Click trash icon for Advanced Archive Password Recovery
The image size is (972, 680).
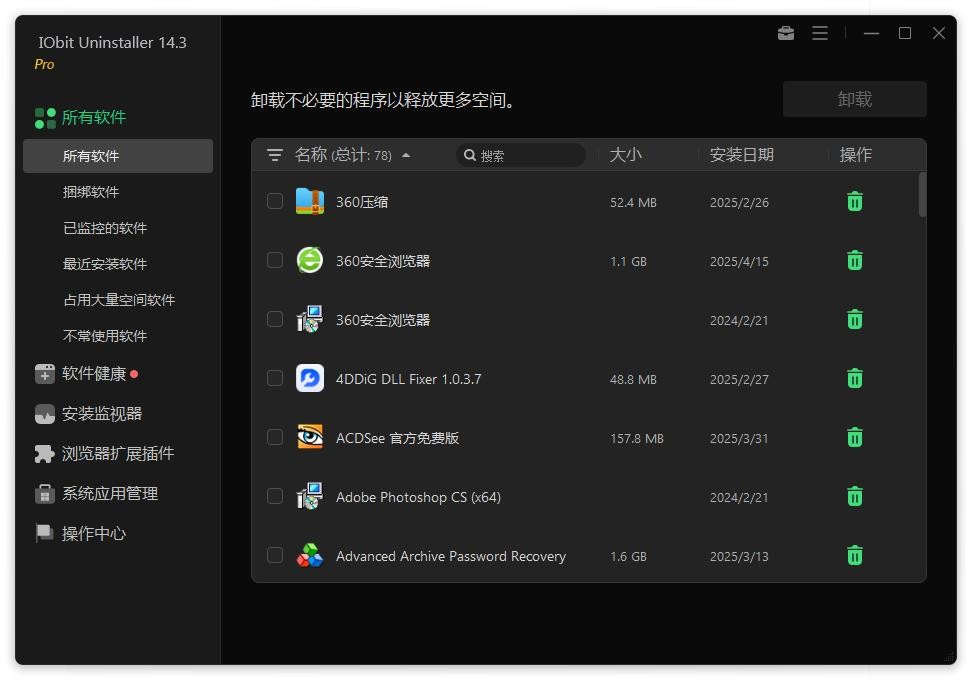[855, 555]
